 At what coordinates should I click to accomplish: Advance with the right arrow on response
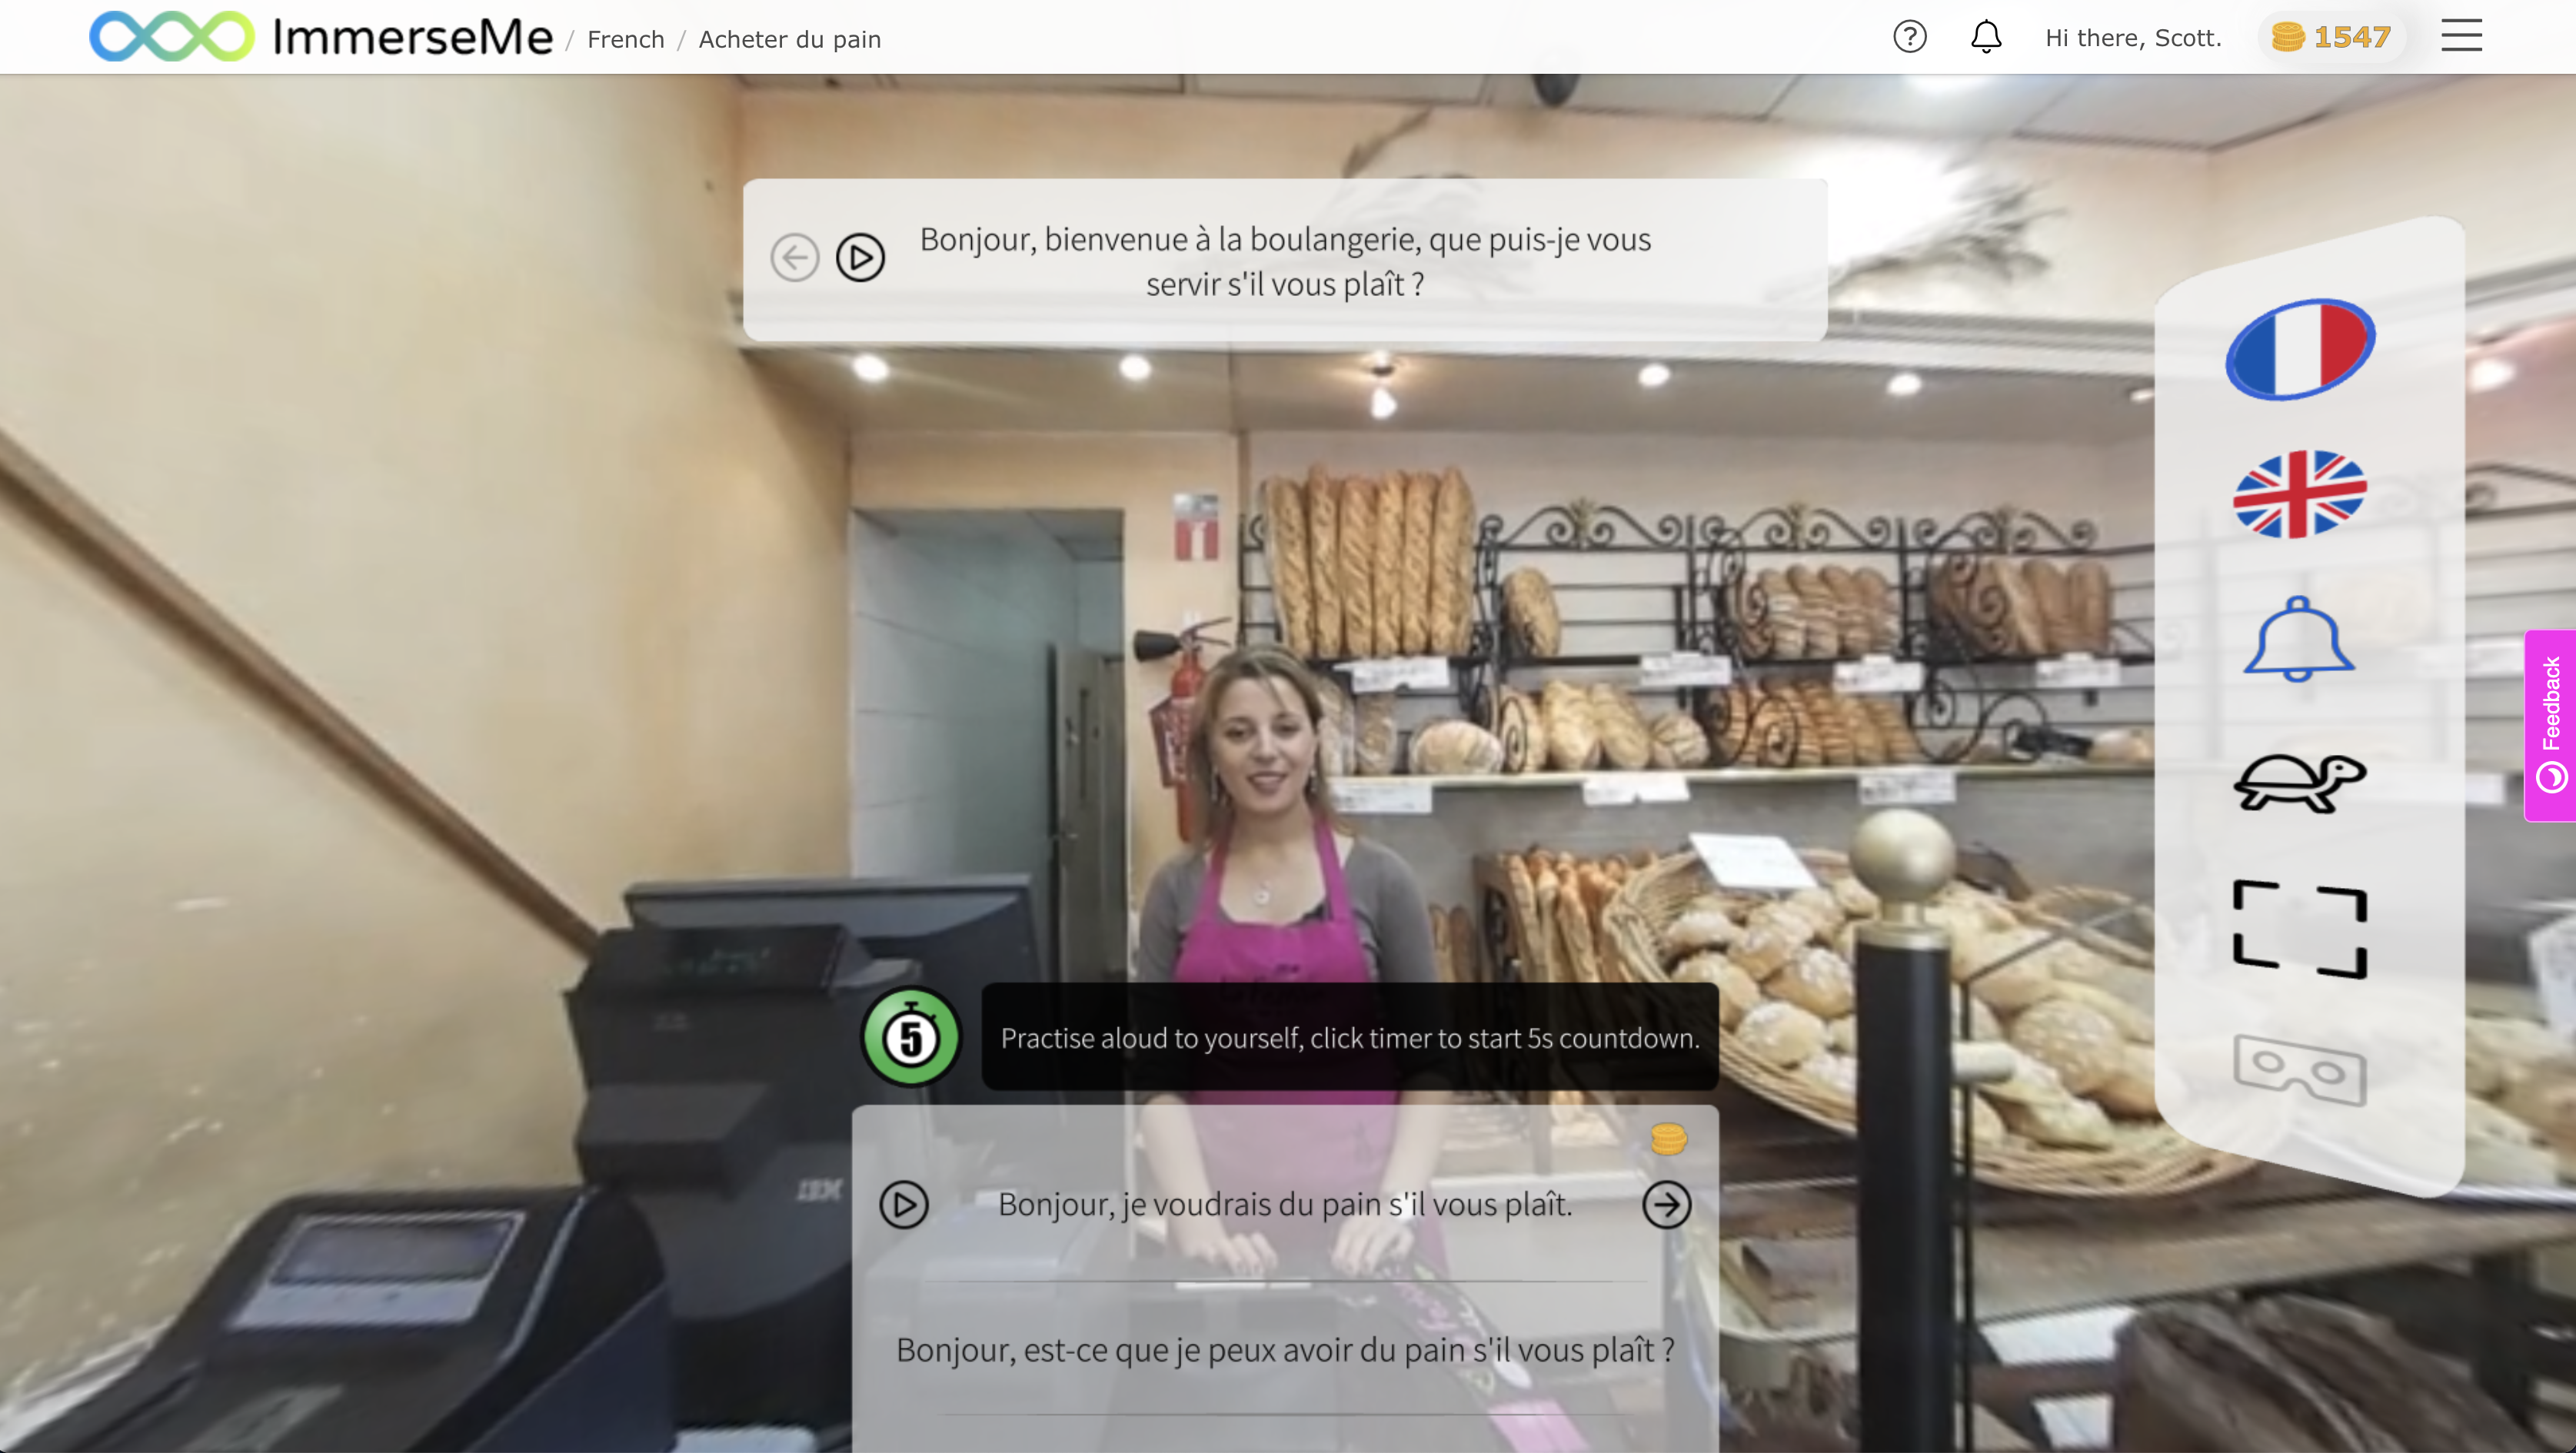pos(1666,1205)
